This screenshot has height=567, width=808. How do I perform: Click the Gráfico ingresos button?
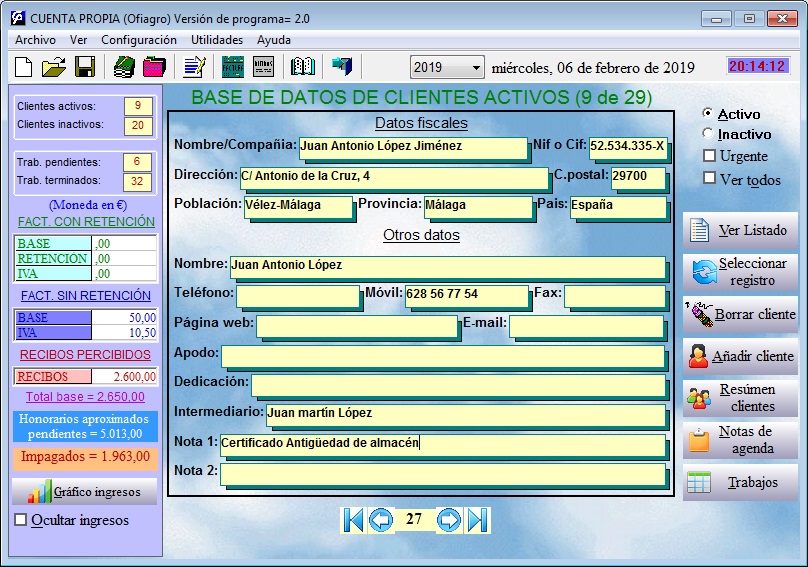coord(84,492)
